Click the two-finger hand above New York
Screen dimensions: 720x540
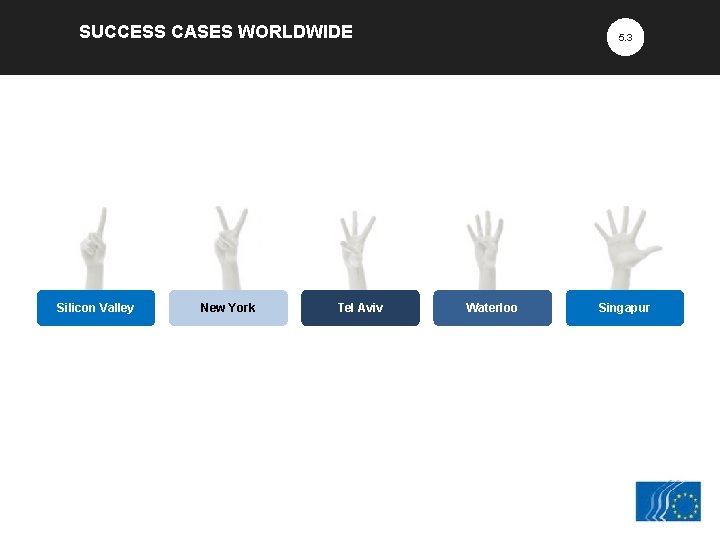[x=231, y=248]
